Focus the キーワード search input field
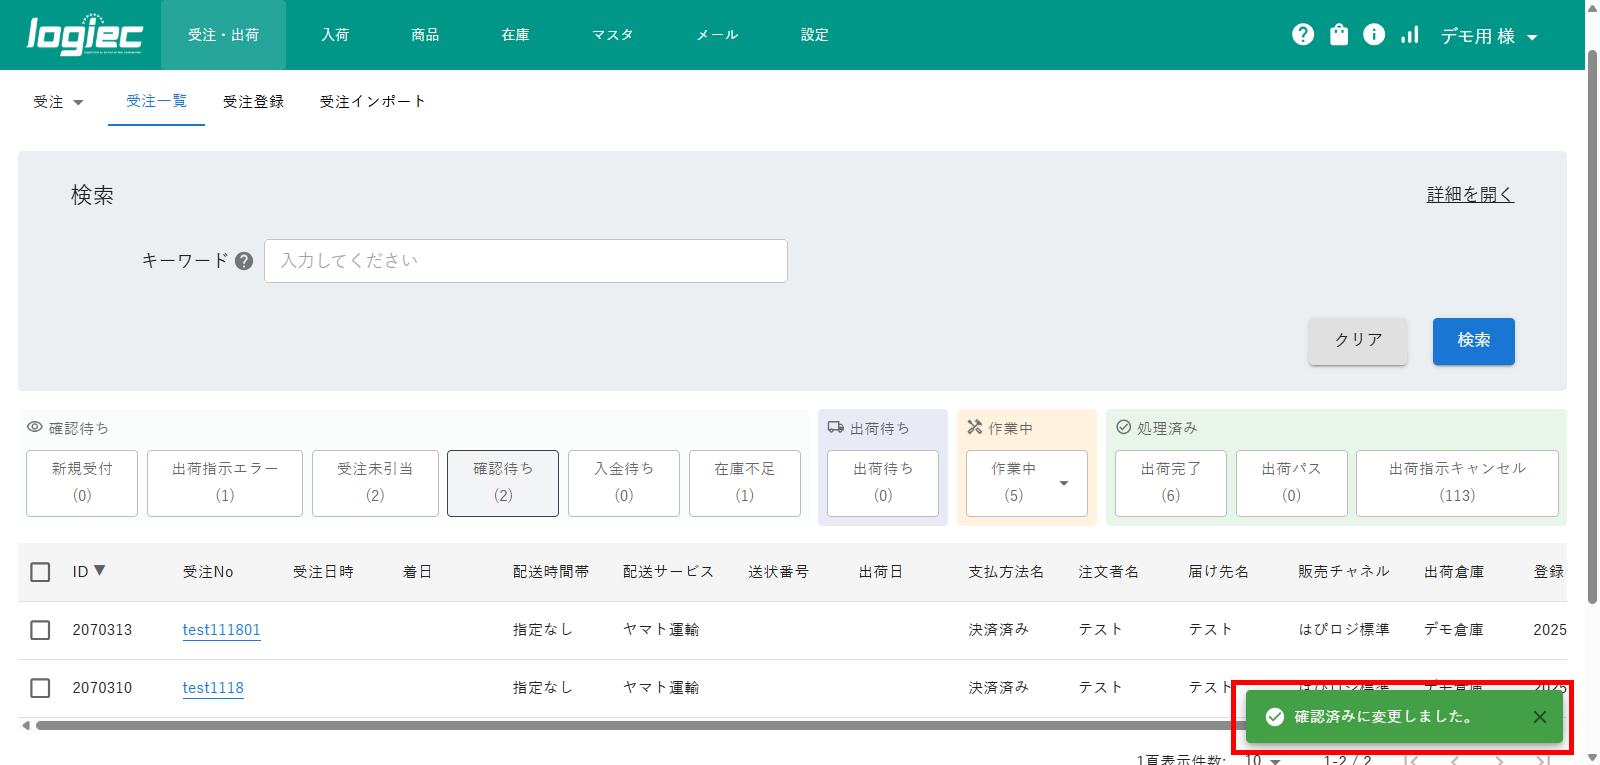The height and width of the screenshot is (765, 1600). (x=525, y=261)
